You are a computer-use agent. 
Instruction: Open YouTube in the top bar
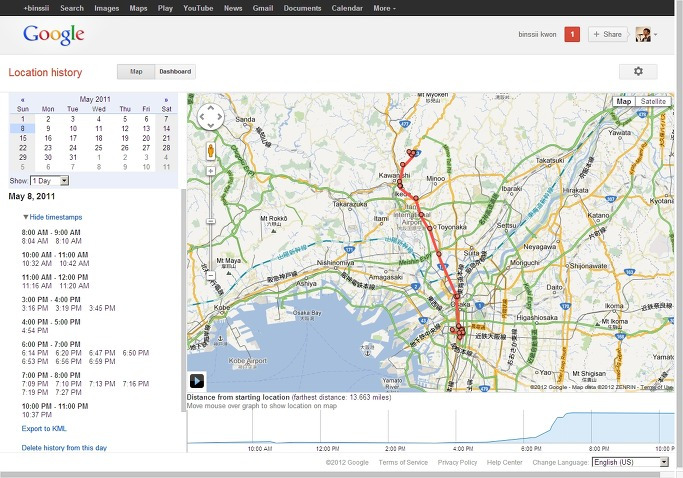click(198, 8)
